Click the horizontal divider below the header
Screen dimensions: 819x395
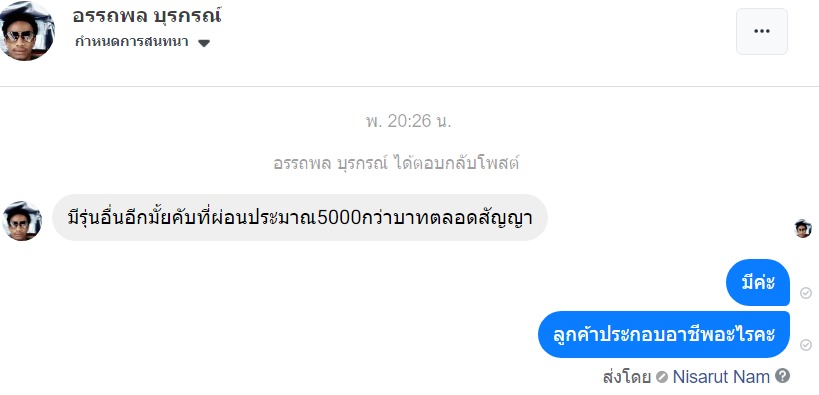tap(410, 86)
